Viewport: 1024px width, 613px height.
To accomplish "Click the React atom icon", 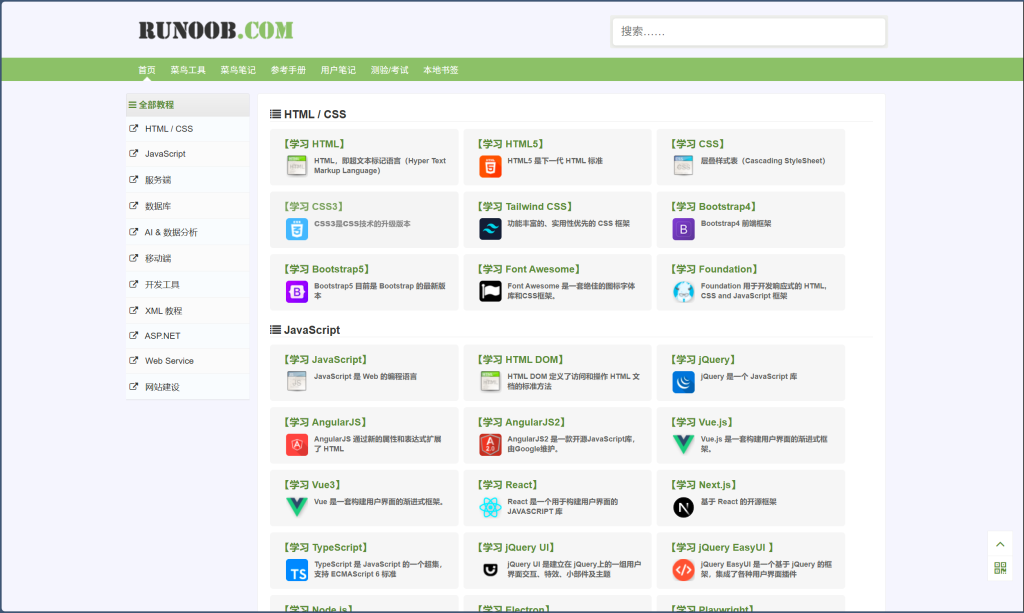I will click(x=490, y=508).
